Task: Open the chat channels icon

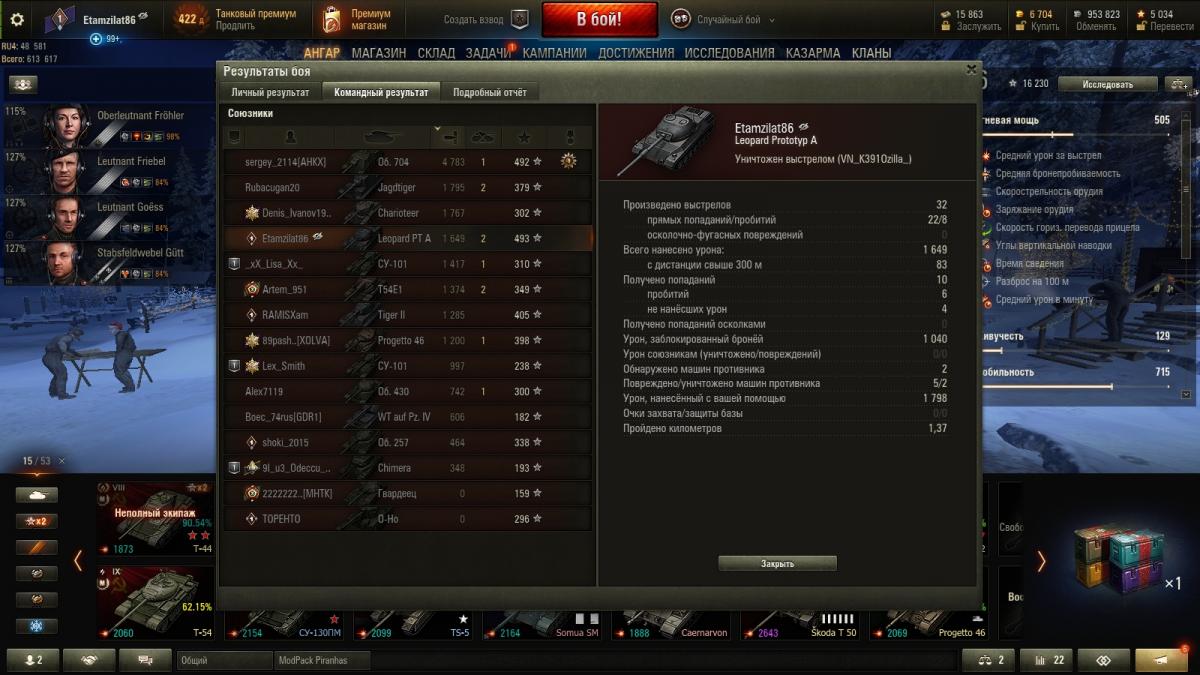Action: 146,660
